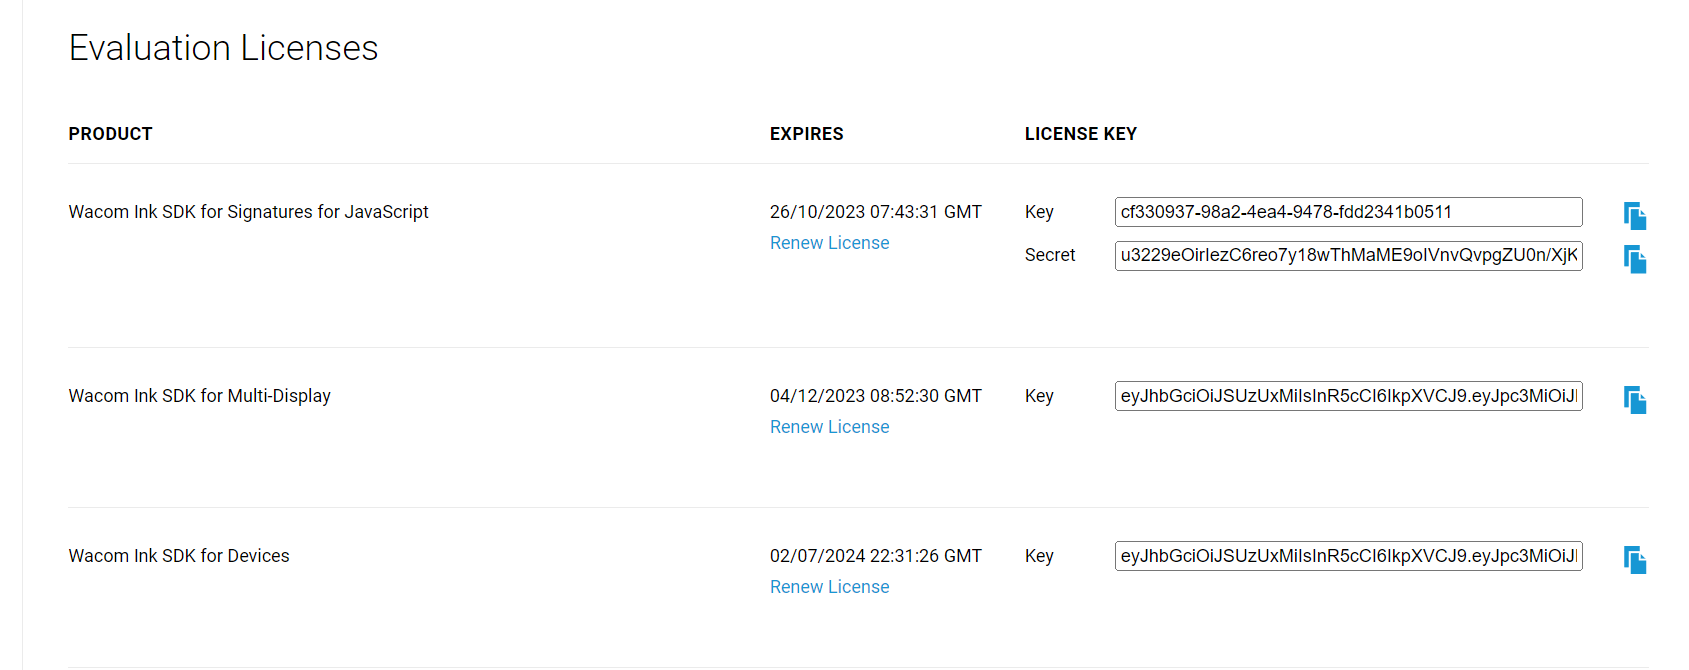Renew the Multi-Display license
Screen dimensions: 1689x670
pyautogui.click(x=829, y=426)
